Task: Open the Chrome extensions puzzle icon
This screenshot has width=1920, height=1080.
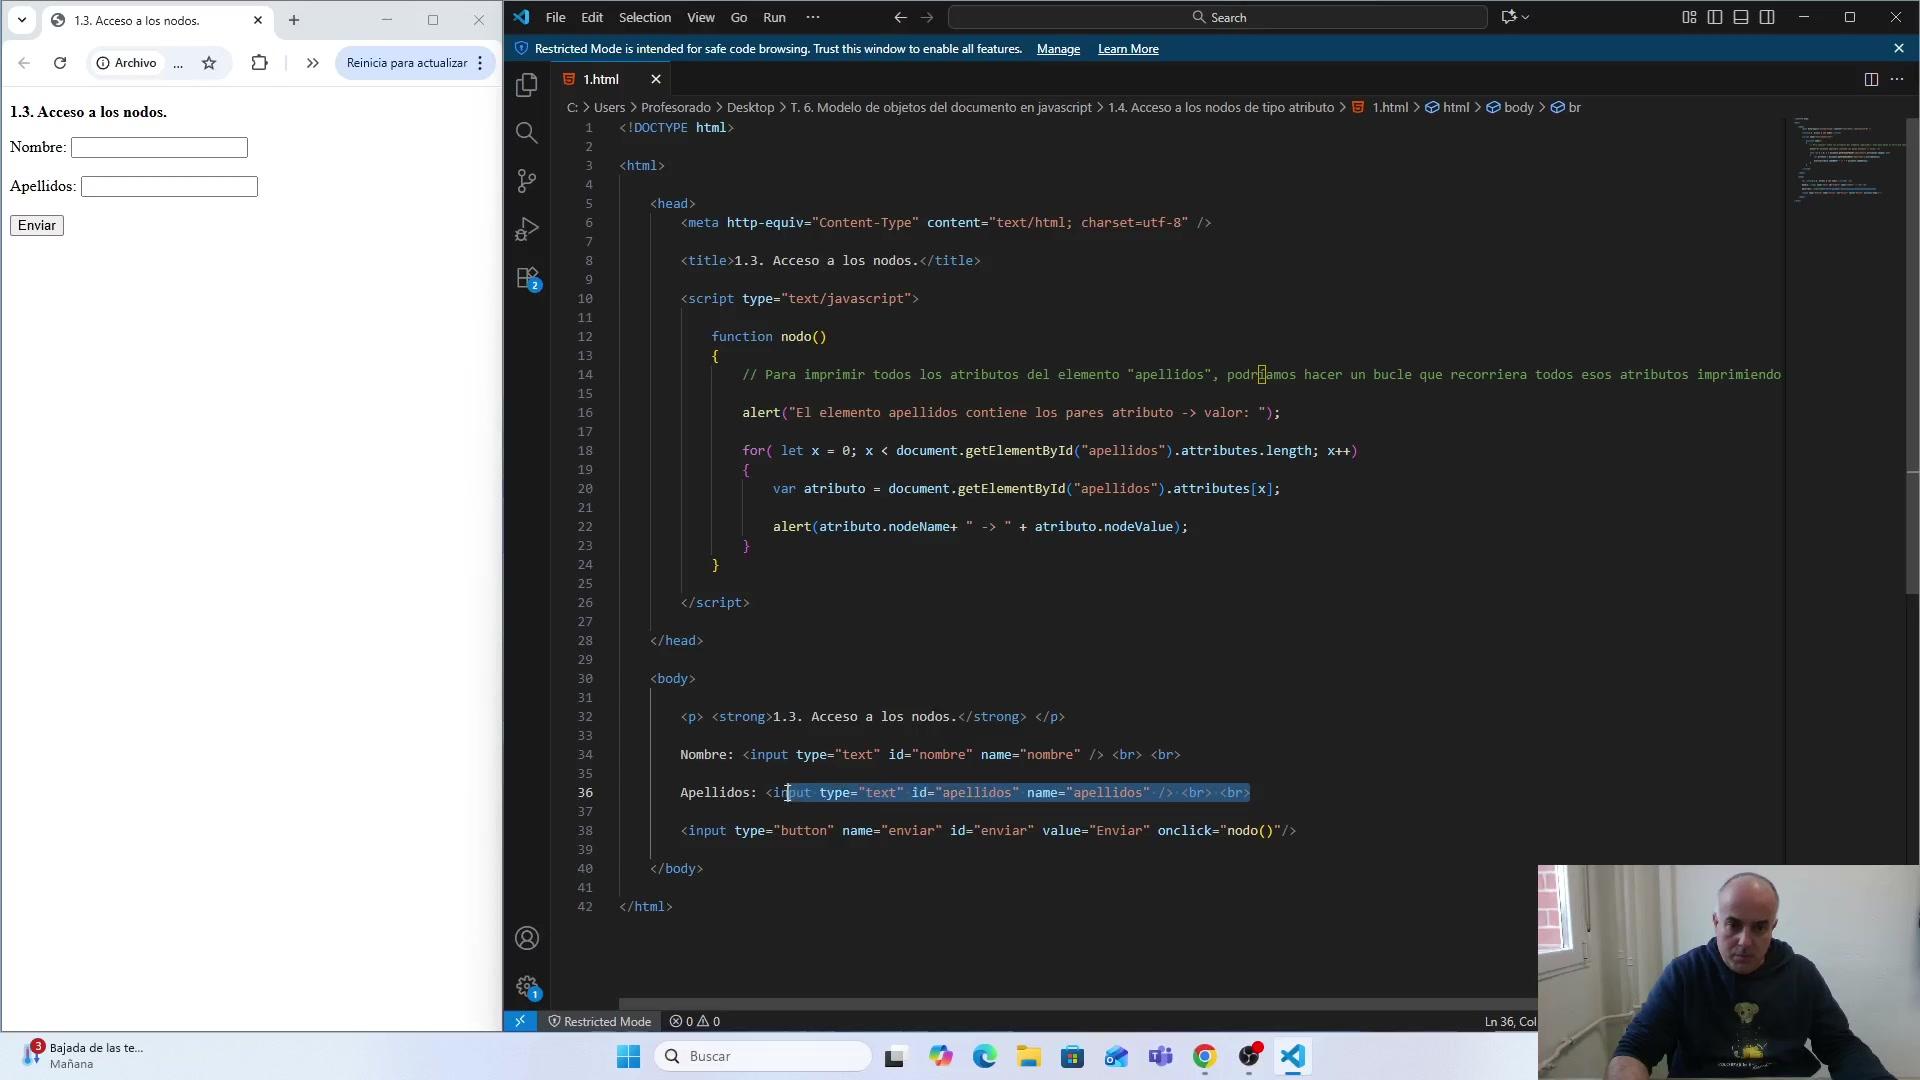Action: click(259, 63)
